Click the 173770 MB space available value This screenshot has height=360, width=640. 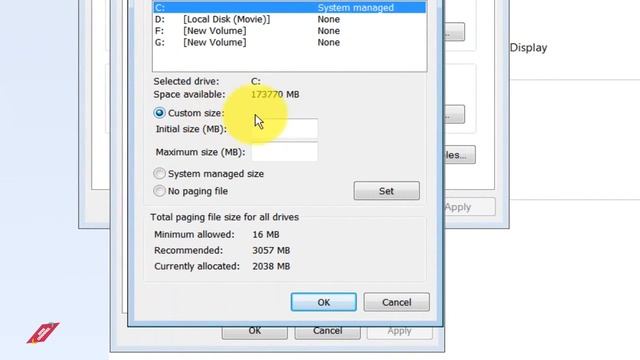click(x=275, y=94)
